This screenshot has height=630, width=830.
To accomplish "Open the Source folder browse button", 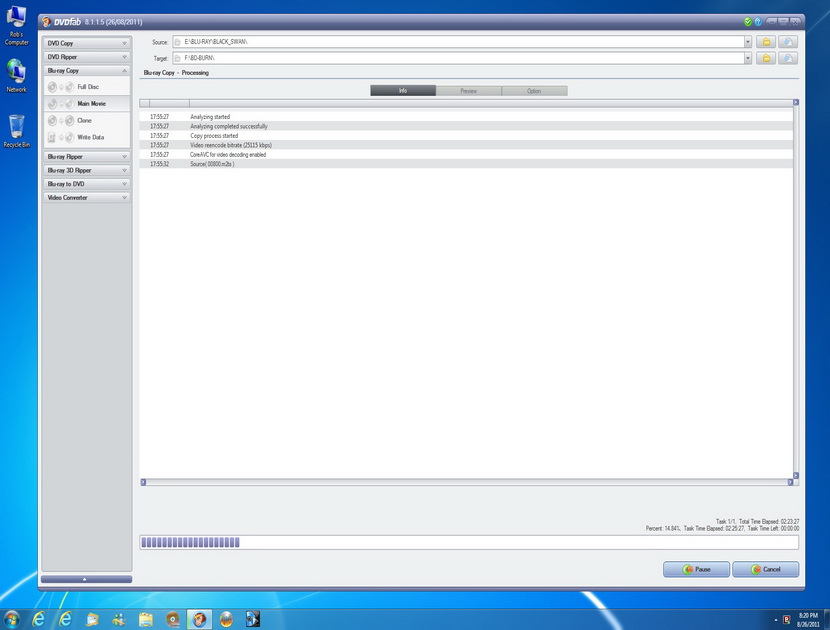I will [766, 42].
